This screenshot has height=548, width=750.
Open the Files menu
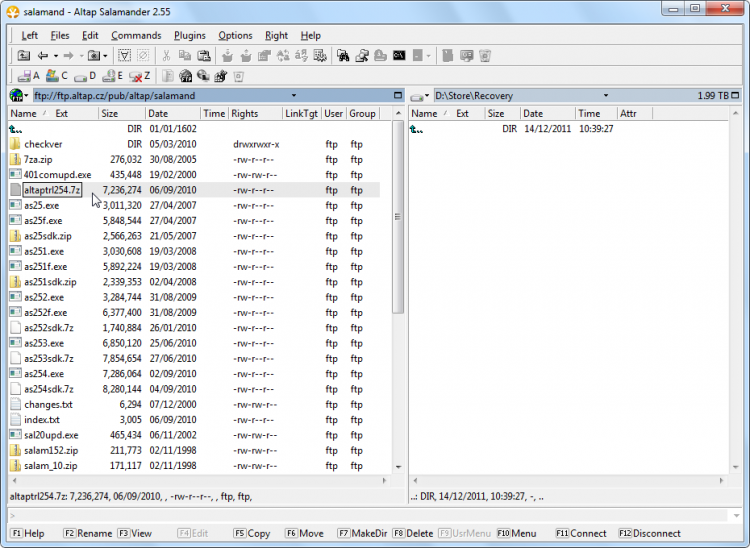[x=60, y=35]
